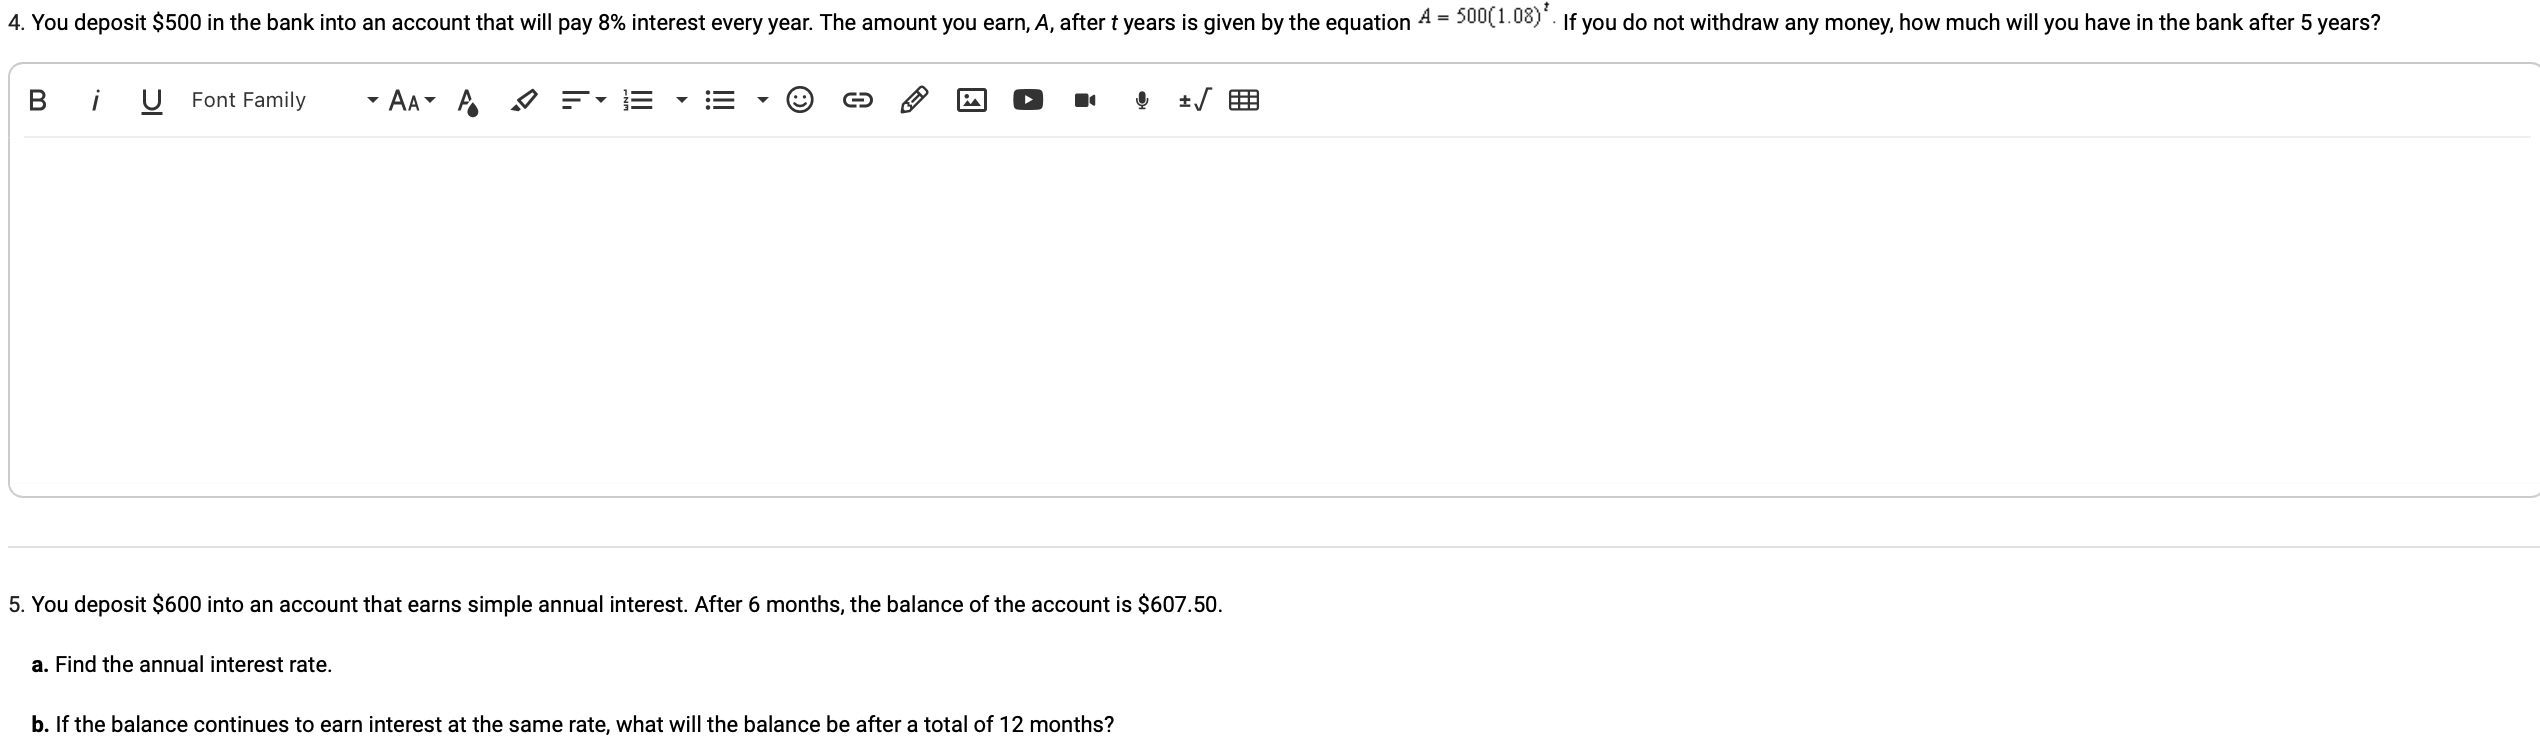Insert a table
The height and width of the screenshot is (744, 2540).
pos(1243,99)
